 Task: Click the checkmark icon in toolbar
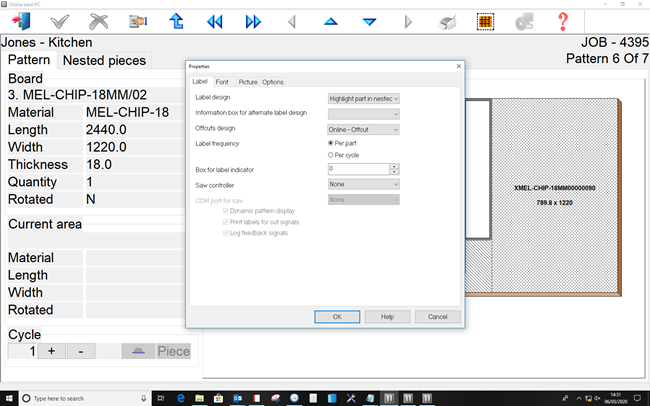tap(60, 21)
